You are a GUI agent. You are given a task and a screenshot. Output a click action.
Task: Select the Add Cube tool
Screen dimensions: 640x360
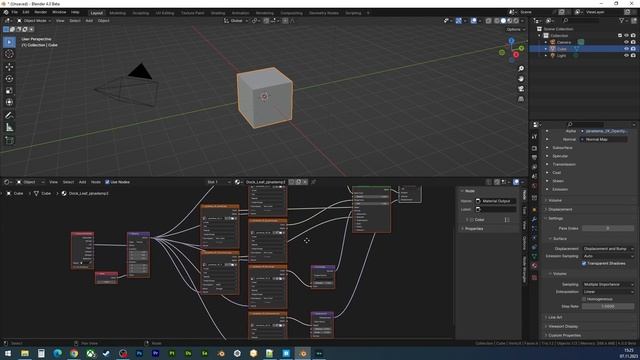pos(9,140)
